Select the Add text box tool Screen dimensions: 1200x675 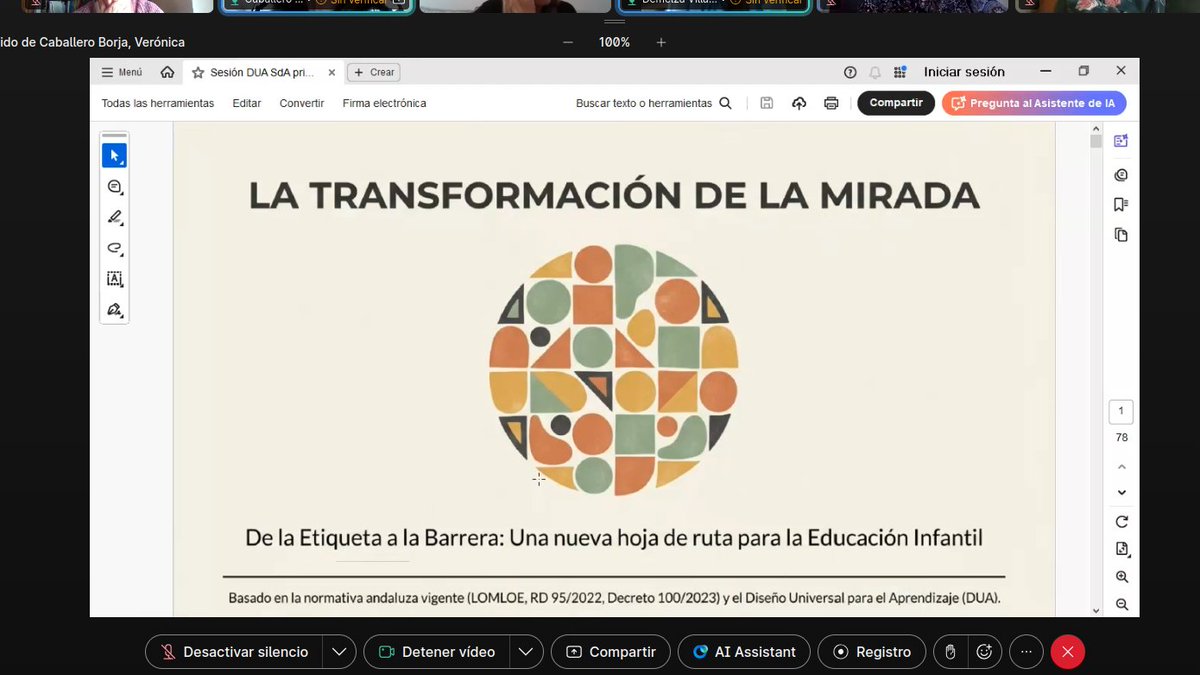[x=114, y=279]
